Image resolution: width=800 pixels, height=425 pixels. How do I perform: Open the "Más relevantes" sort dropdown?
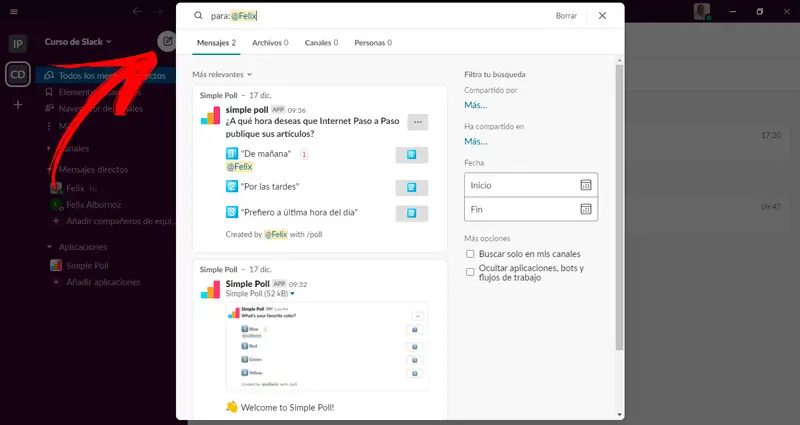tap(222, 74)
